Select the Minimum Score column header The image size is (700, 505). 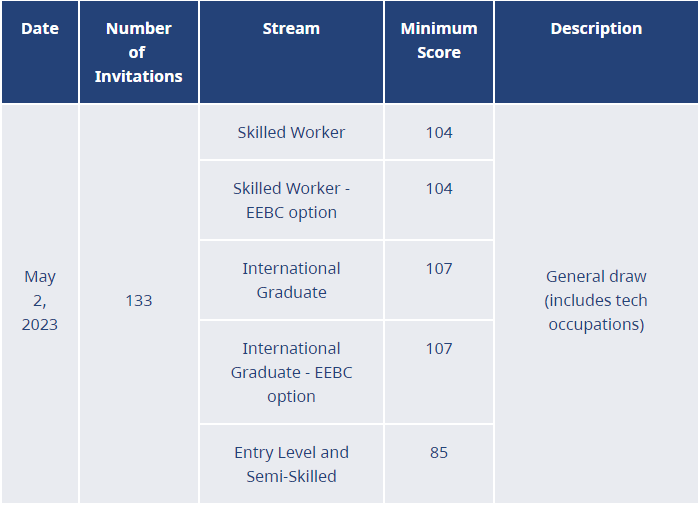[x=438, y=40]
